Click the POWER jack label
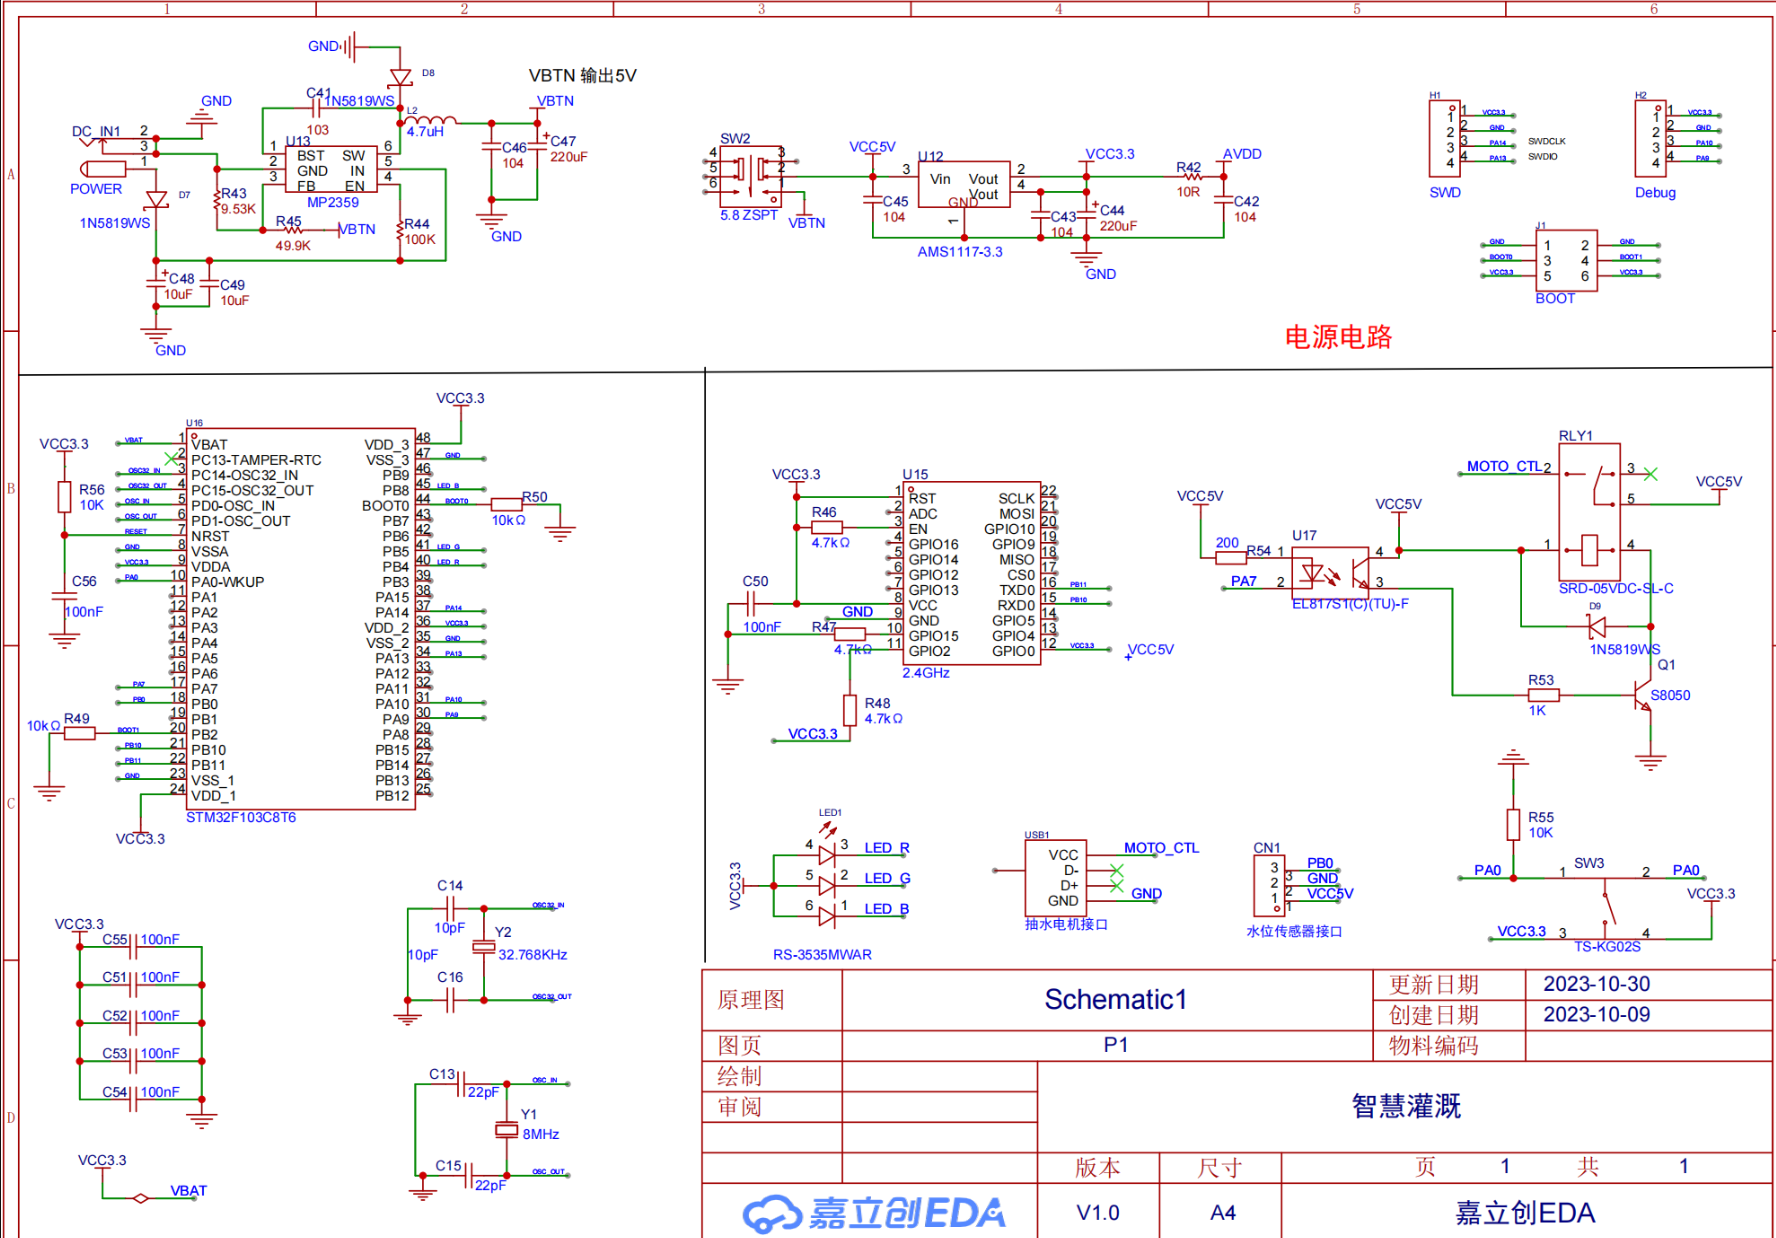The width and height of the screenshot is (1776, 1238). 96,189
